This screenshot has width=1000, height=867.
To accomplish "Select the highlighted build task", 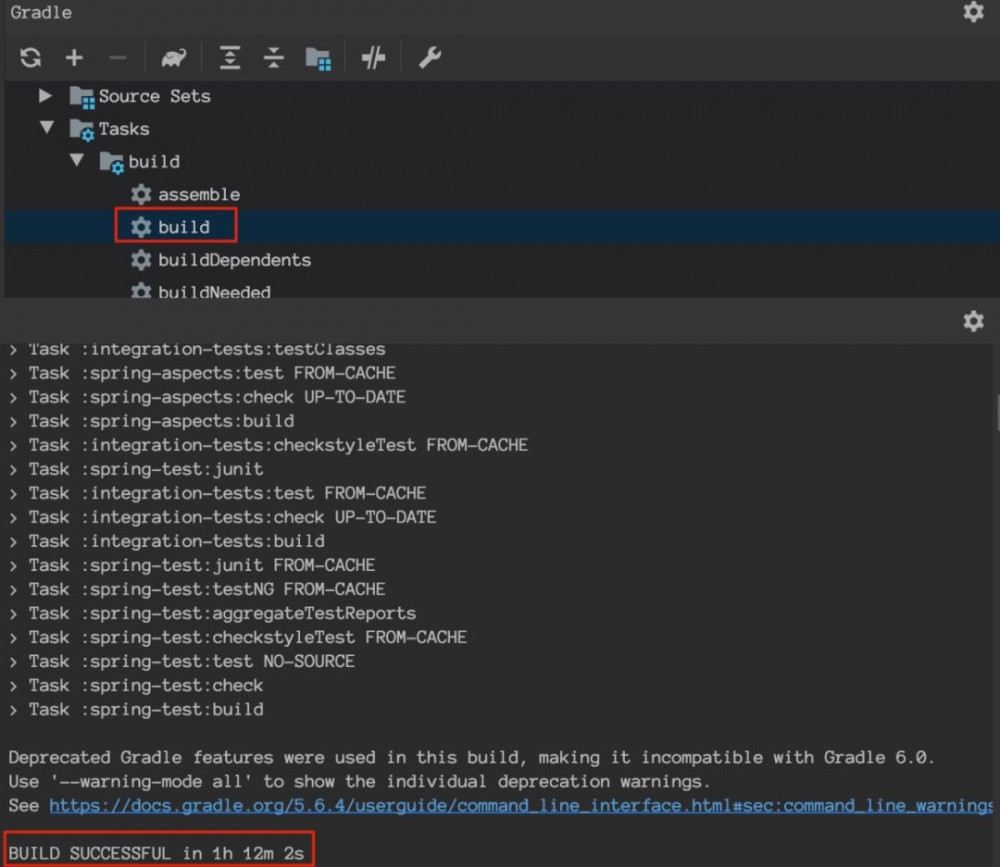I will click(183, 227).
